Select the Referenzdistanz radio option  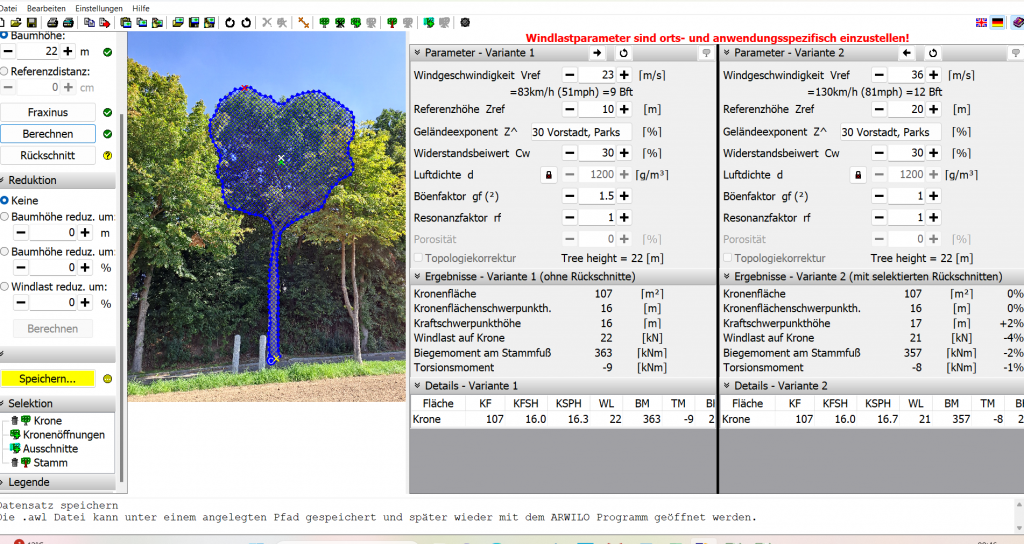tap(5, 71)
